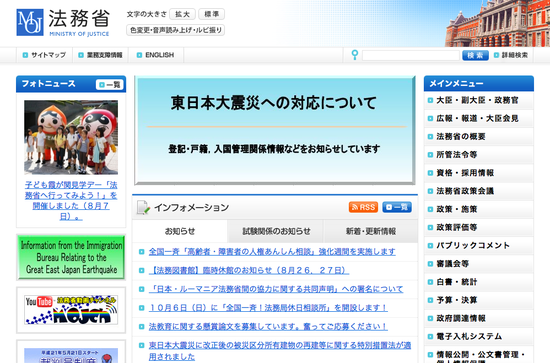Reset text size with 標準 button
Screen dimensions: 550x363
point(212,14)
